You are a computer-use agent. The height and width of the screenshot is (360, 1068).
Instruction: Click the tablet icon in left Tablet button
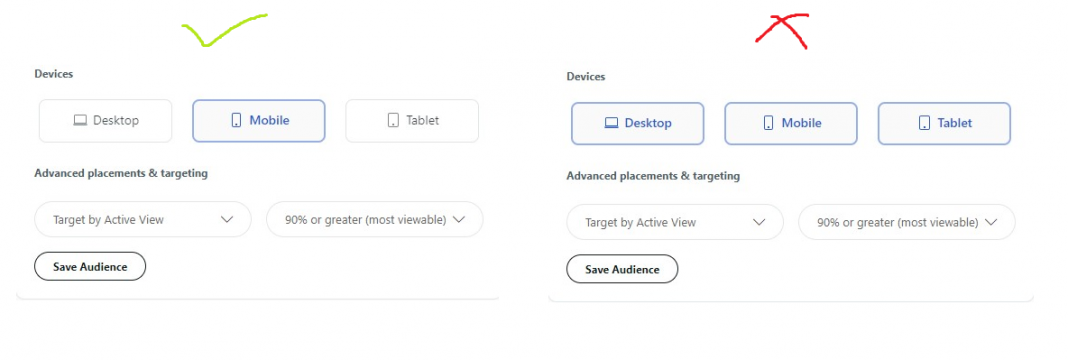pyautogui.click(x=393, y=120)
